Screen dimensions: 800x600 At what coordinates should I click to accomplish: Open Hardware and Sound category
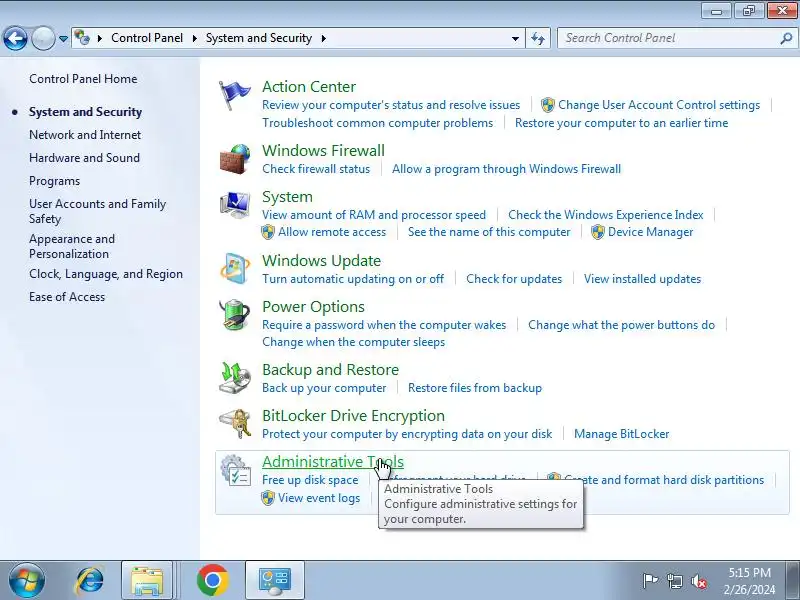click(84, 158)
